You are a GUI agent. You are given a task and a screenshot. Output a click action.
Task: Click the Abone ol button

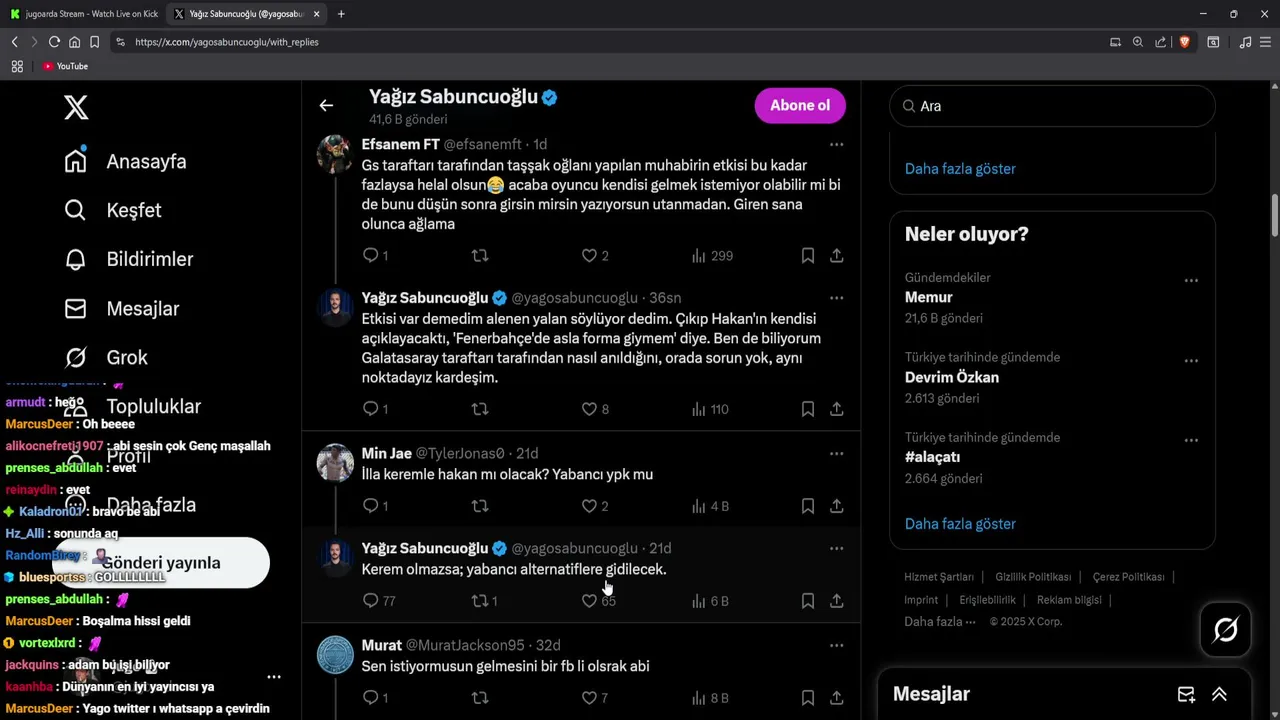tap(800, 105)
